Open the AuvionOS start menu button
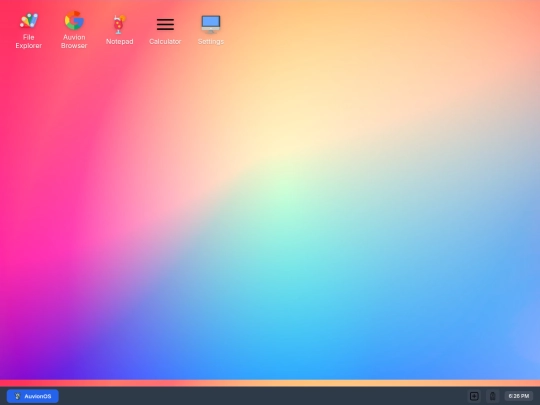The width and height of the screenshot is (540, 405). [x=33, y=396]
